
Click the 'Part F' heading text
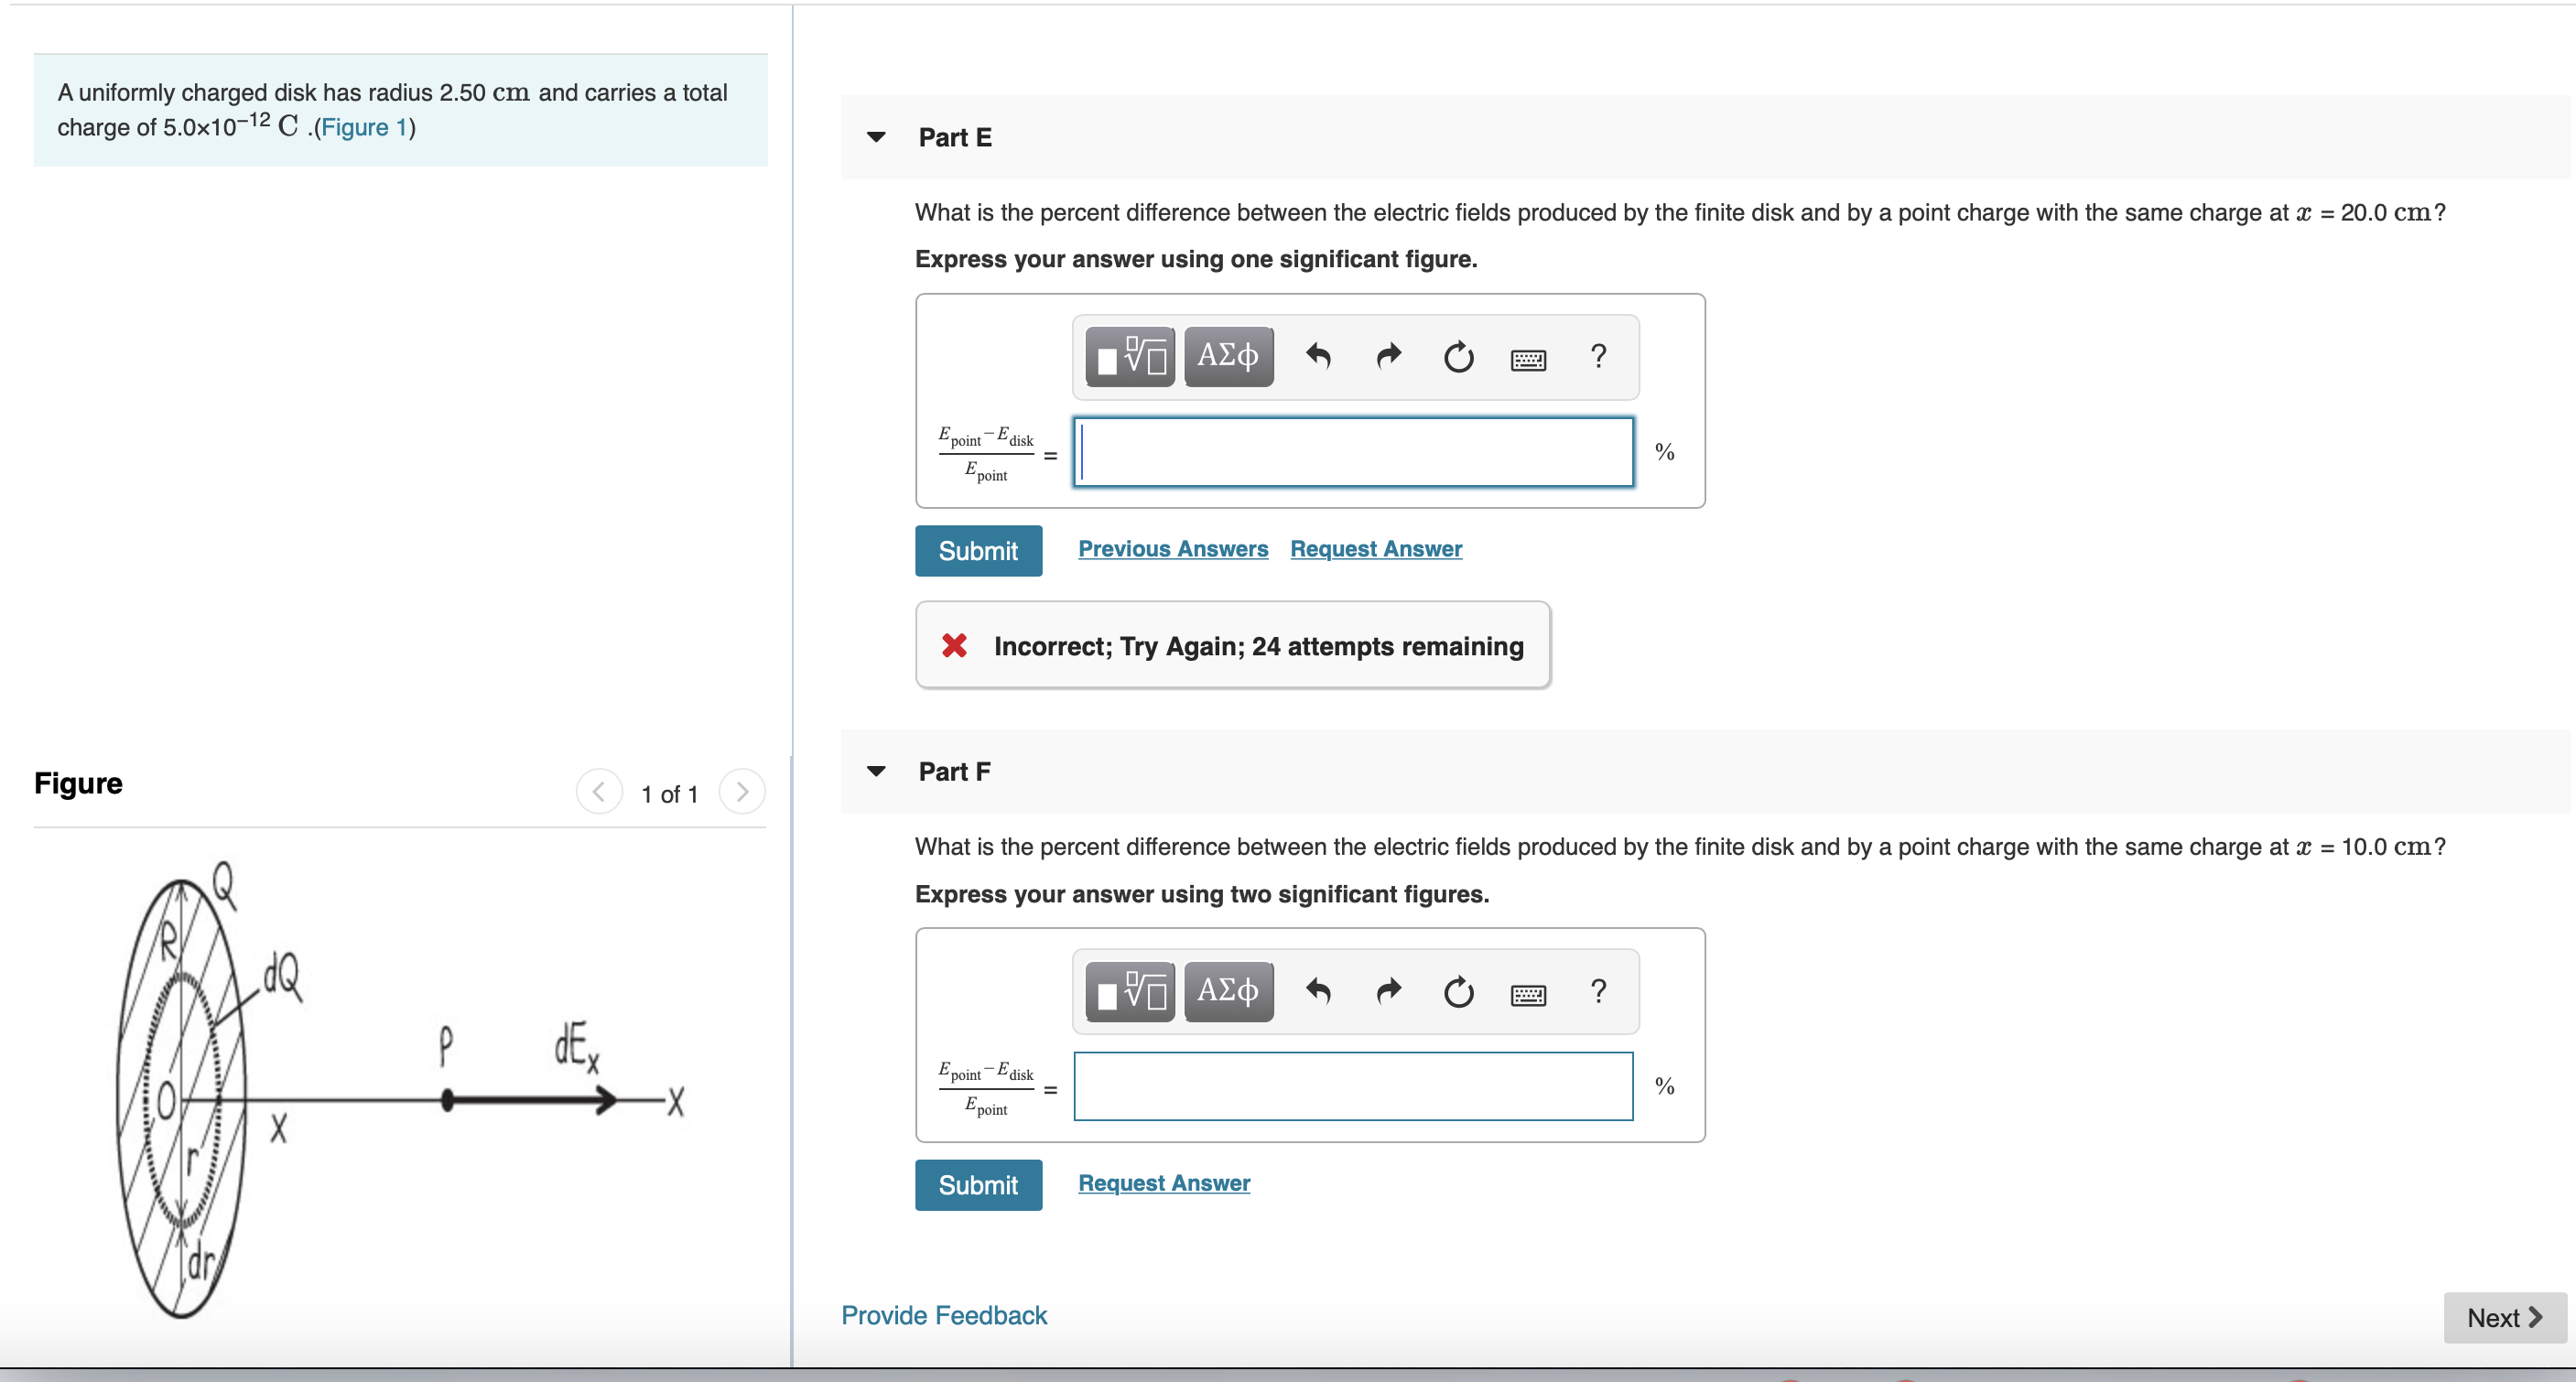954,771
